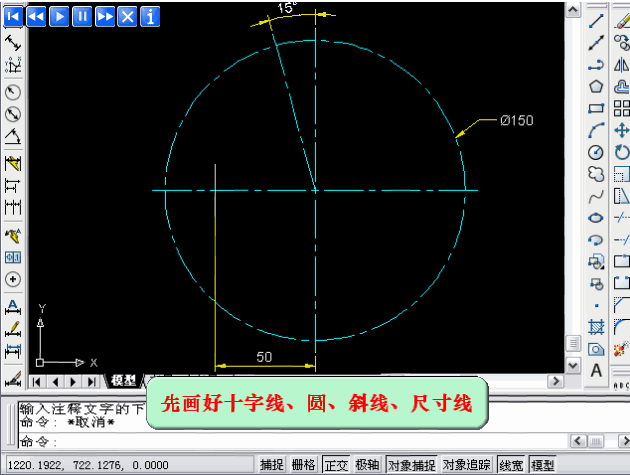Select the Baseline dimension tool
This screenshot has height=475, width=630.
click(x=13, y=186)
